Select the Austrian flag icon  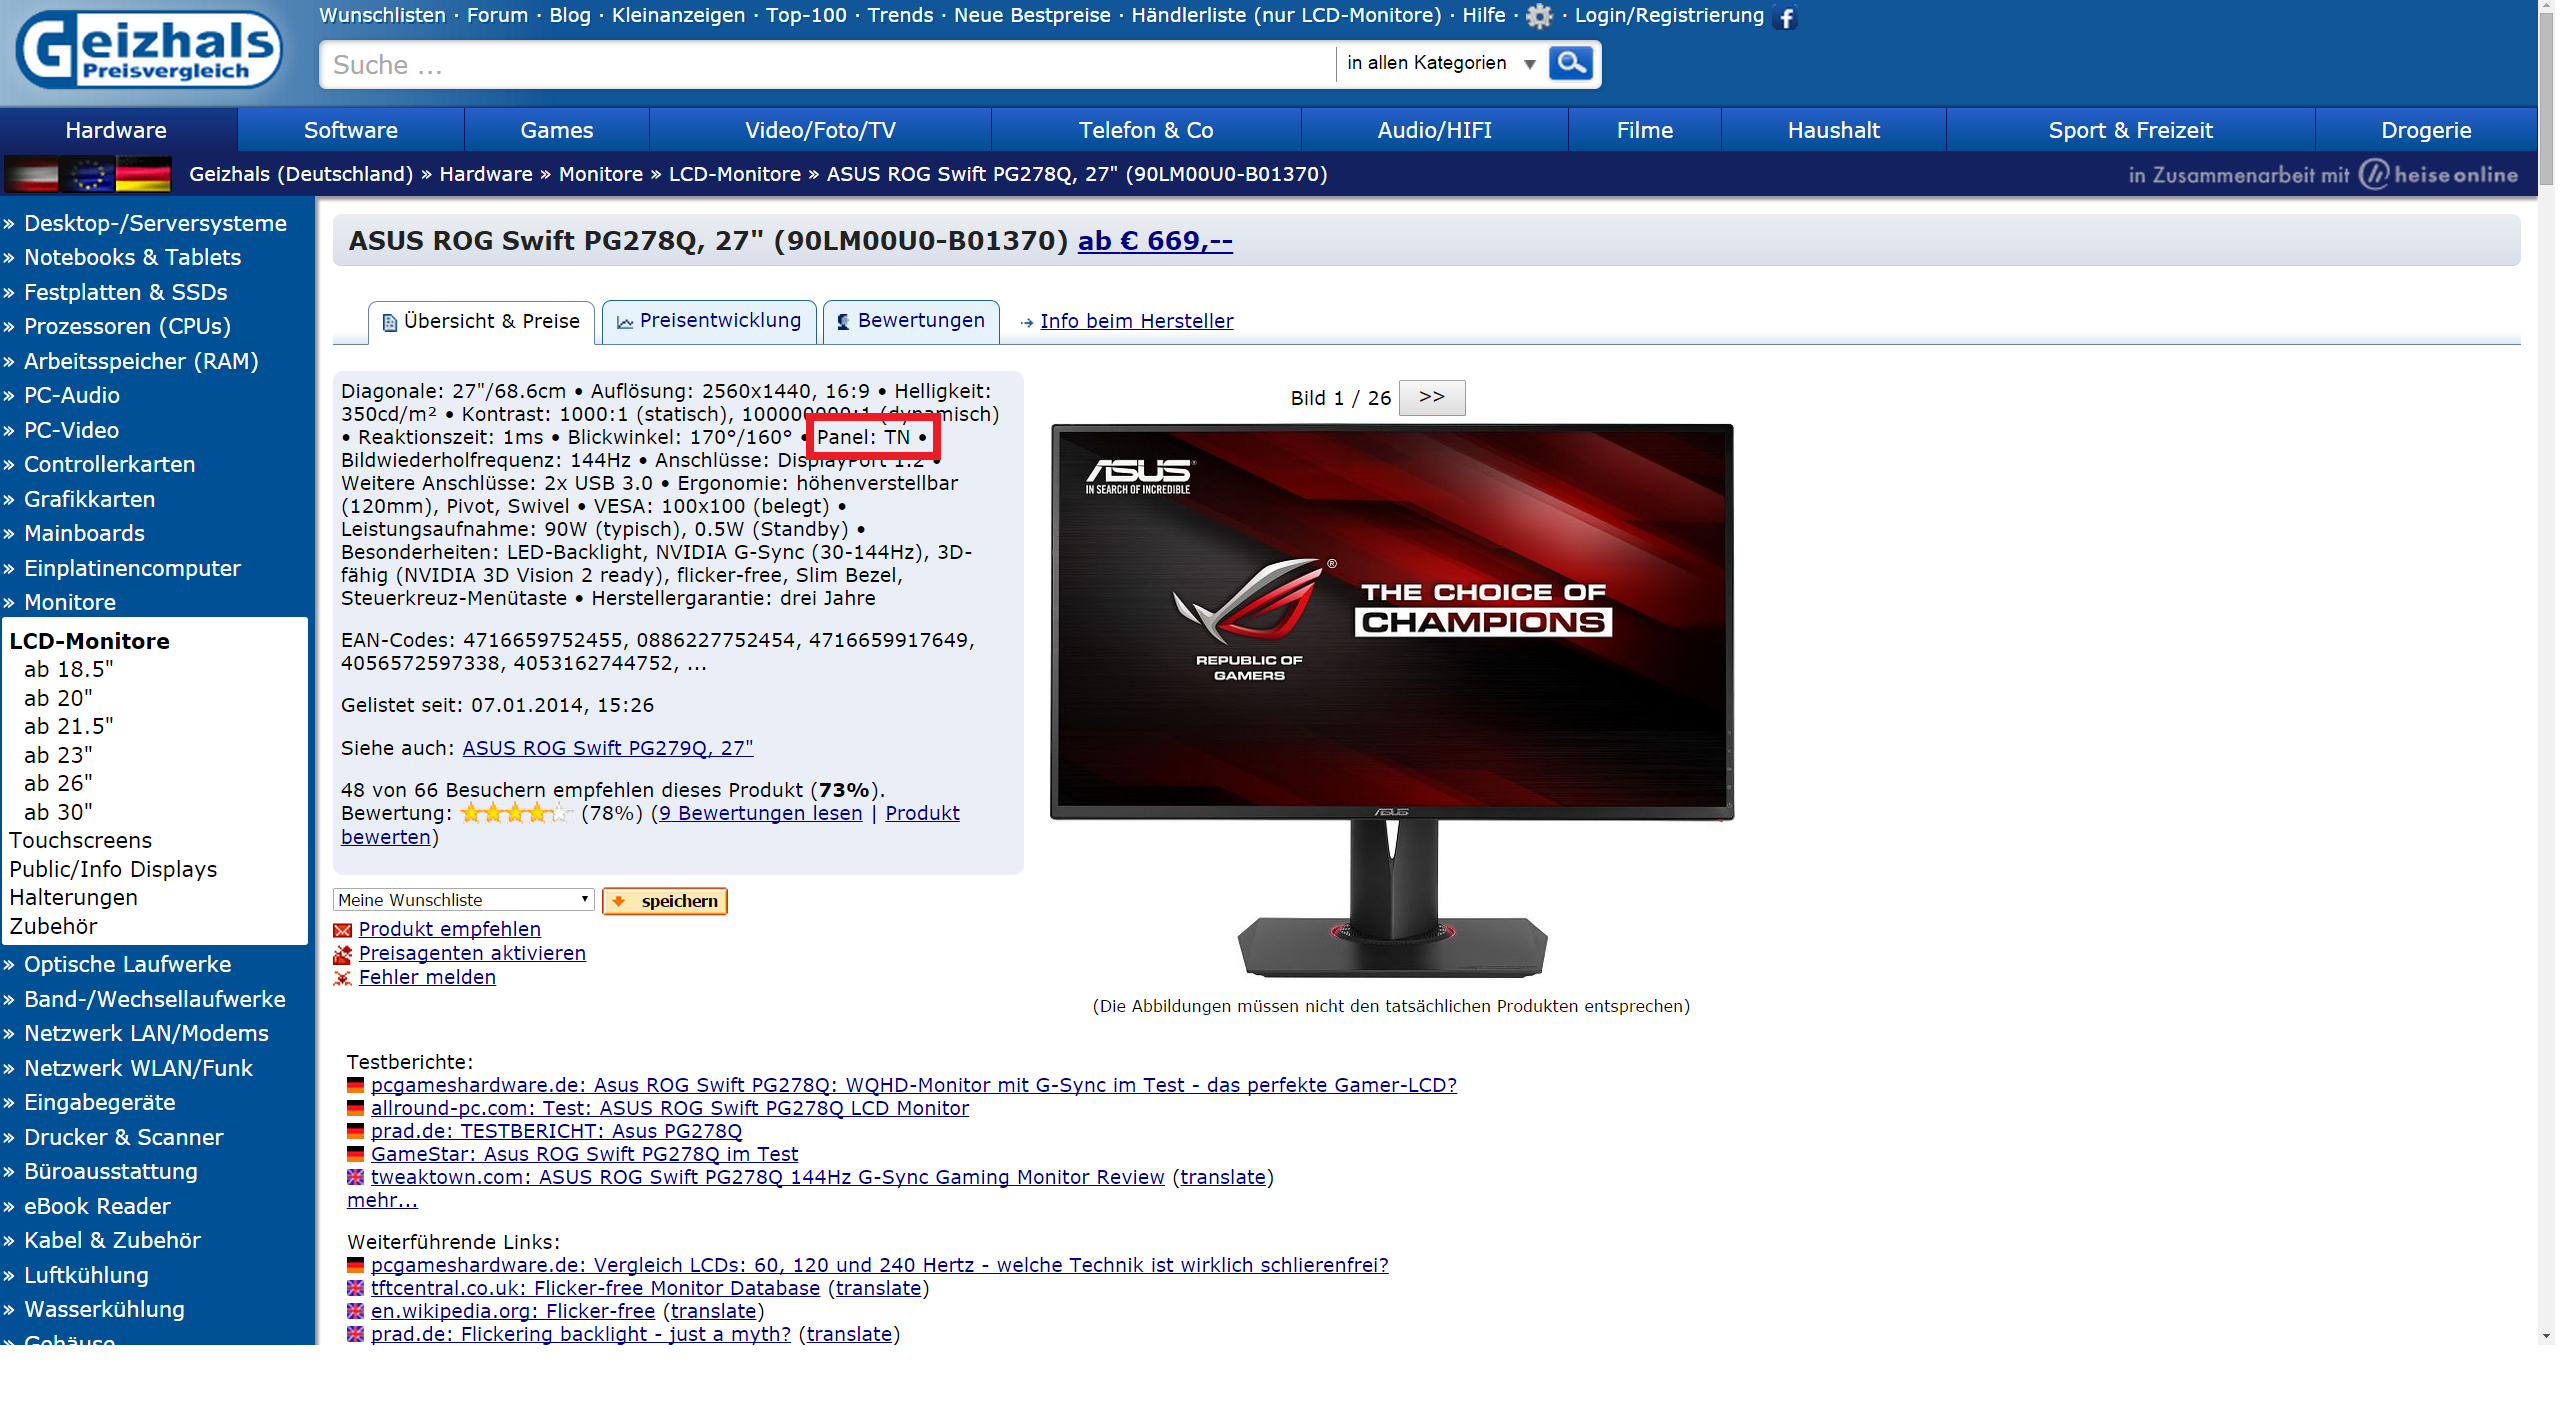[x=32, y=174]
